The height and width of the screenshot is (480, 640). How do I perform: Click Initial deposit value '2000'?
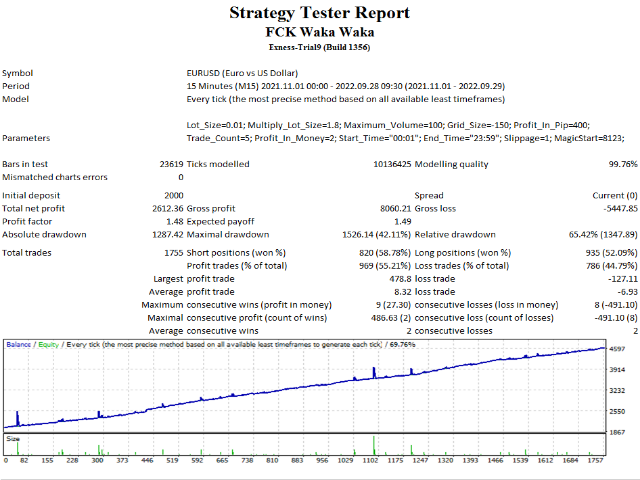174,196
